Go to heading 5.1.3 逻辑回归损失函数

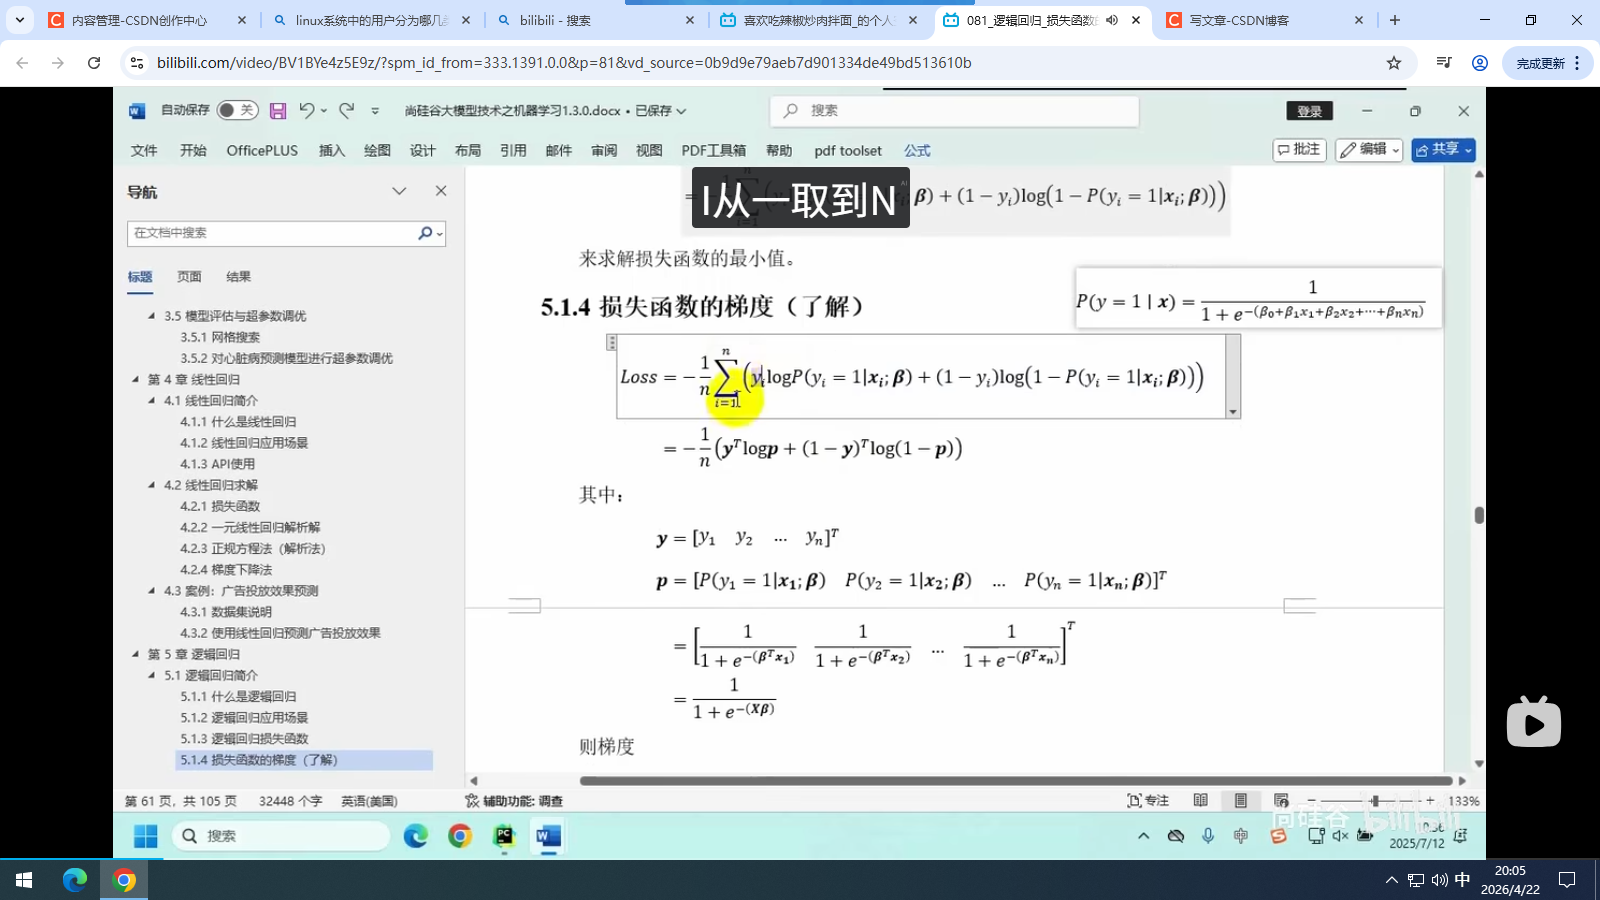click(x=245, y=739)
